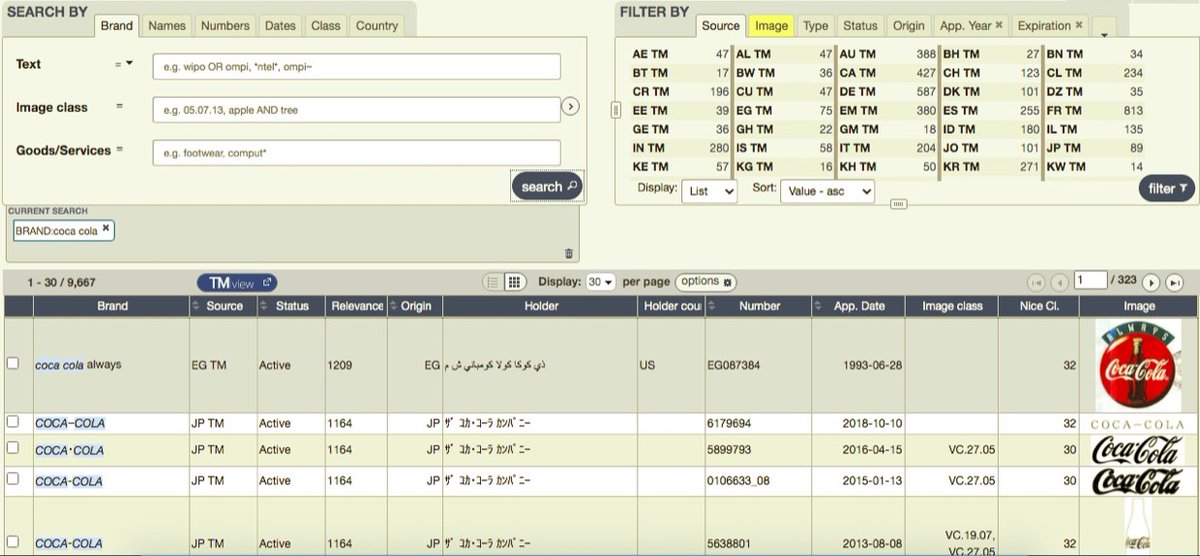Open image class picker arrow button
The height and width of the screenshot is (556, 1200).
point(570,107)
